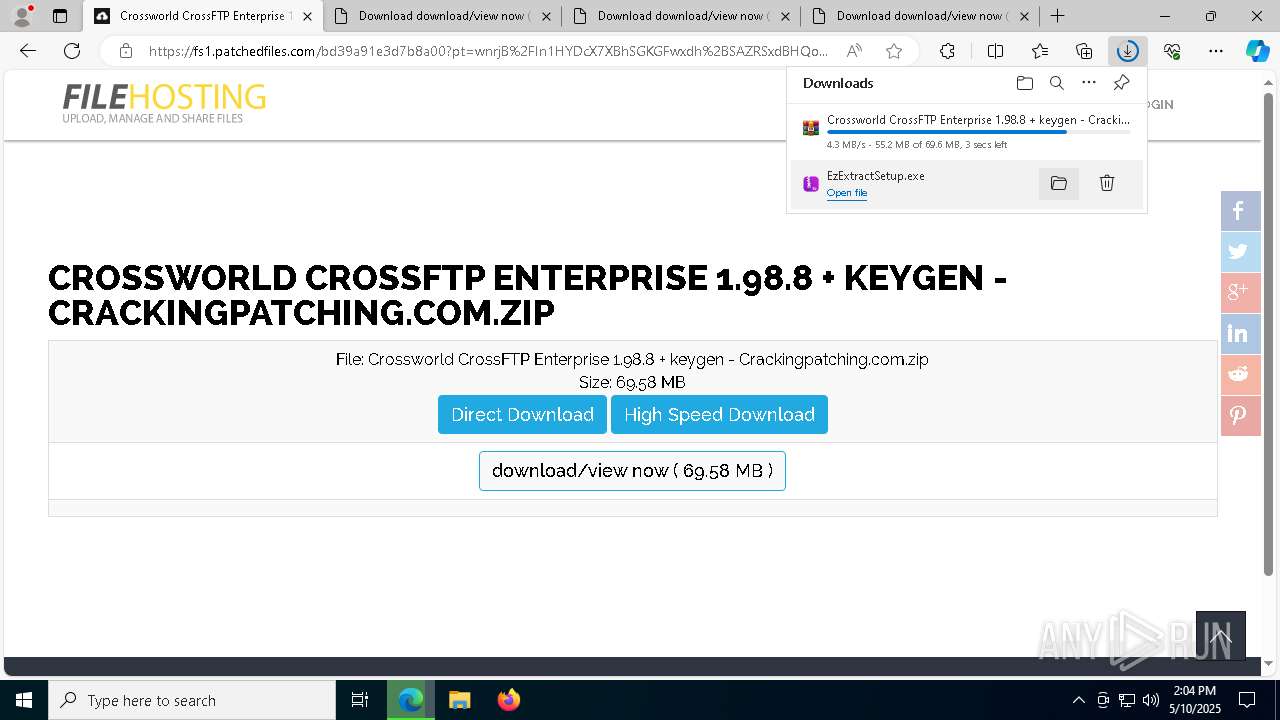This screenshot has width=1280, height=720.
Task: Click the CrossFTP download progress bar
Action: pos(979,132)
